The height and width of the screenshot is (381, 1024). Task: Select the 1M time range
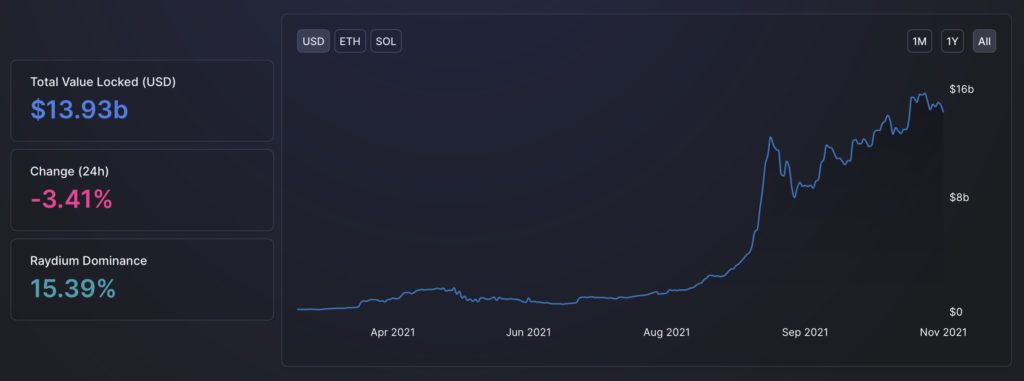coord(920,41)
